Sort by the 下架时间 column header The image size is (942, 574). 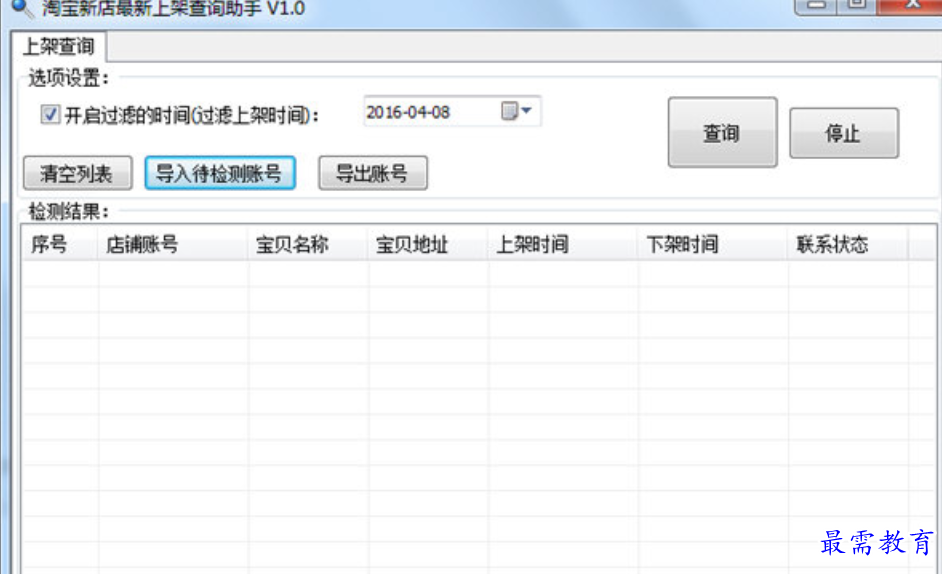(x=713, y=244)
